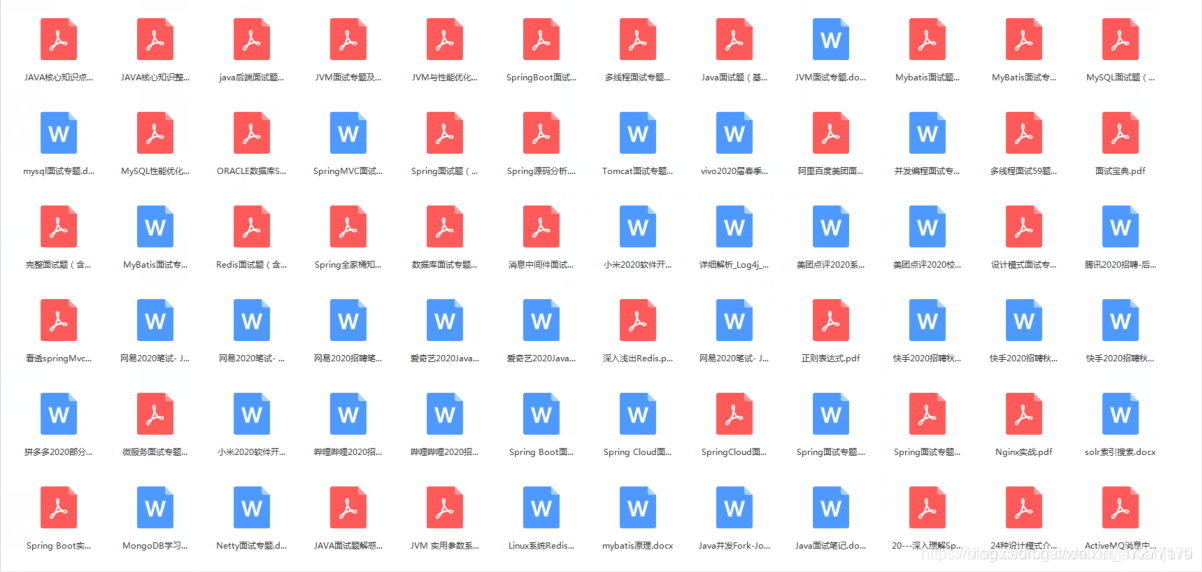Select the label '设计模式面试专'
Viewport: 1202px width, 572px height.
(x=1025, y=264)
